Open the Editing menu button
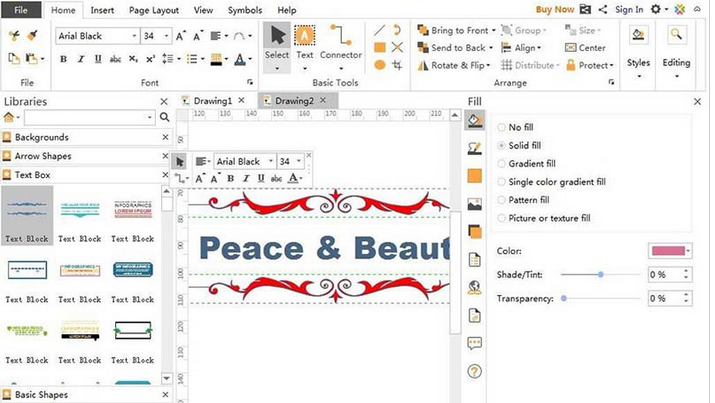 676,52
